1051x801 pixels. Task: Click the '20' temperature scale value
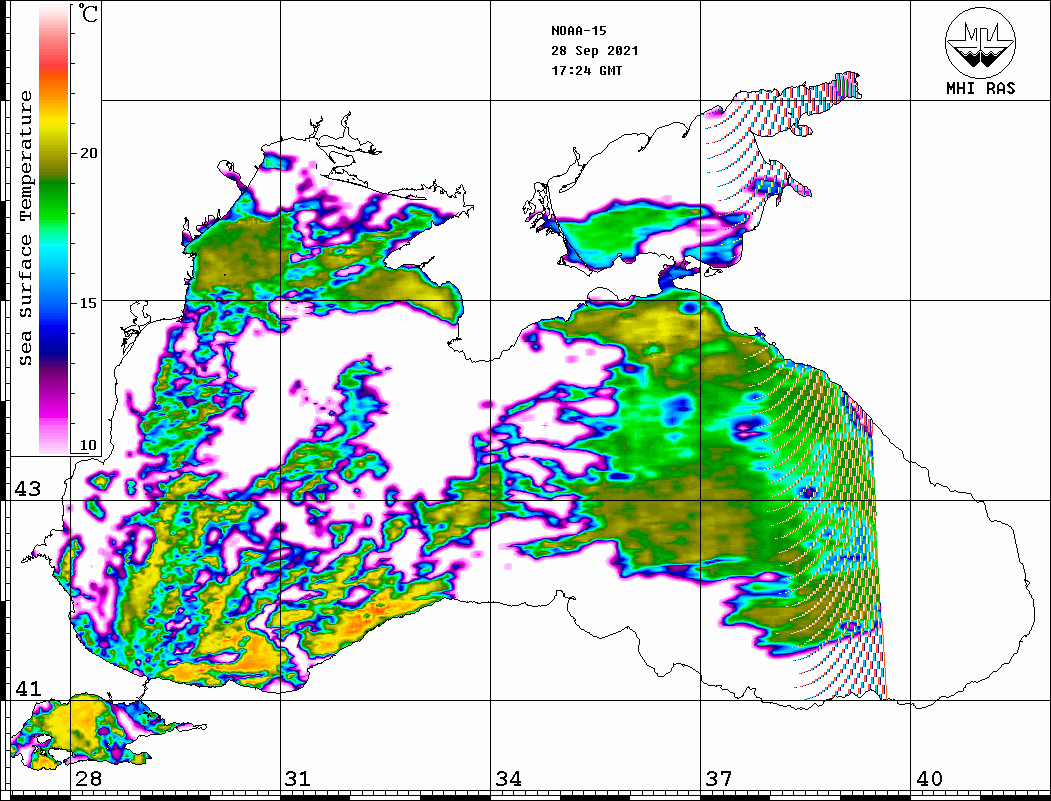coord(88,153)
